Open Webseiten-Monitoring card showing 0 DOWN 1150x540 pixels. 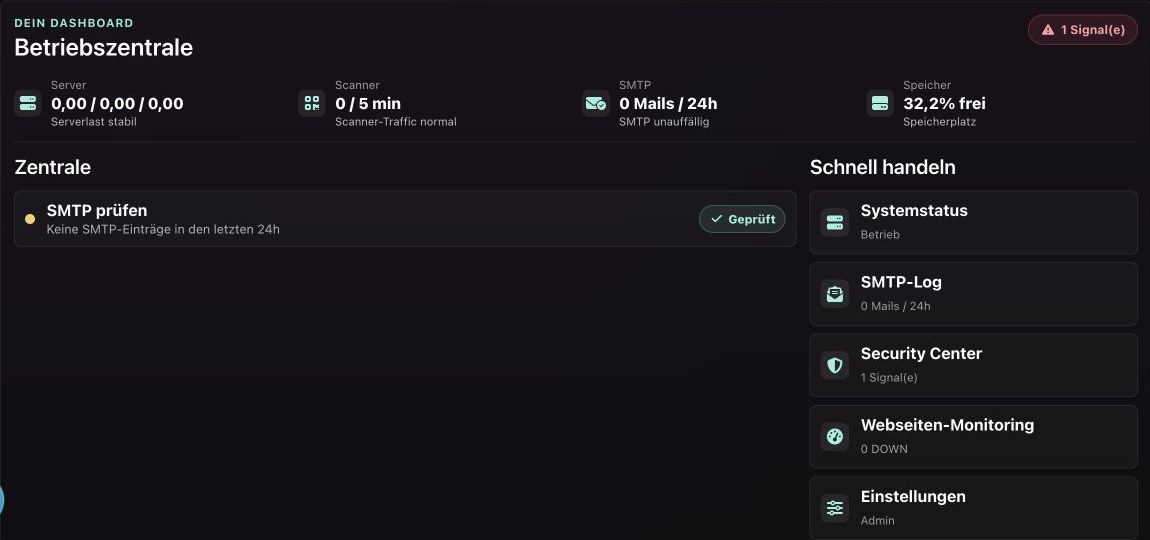pos(973,437)
